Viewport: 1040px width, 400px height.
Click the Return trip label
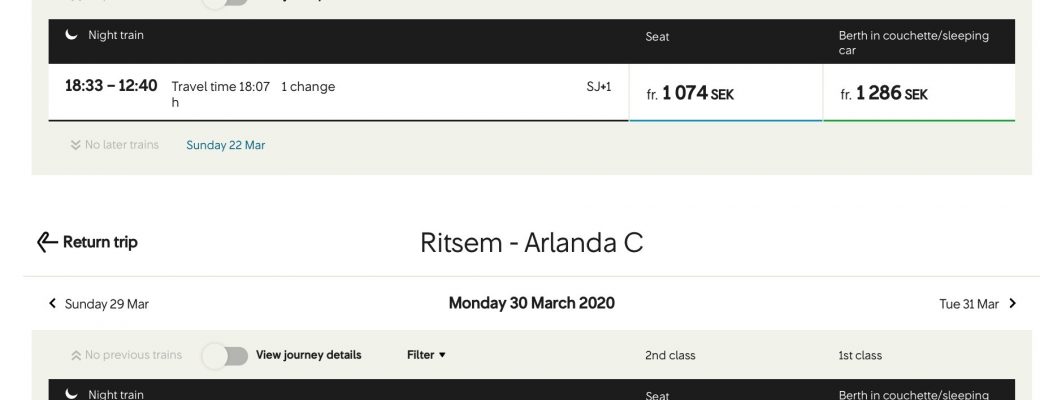pyautogui.click(x=100, y=242)
